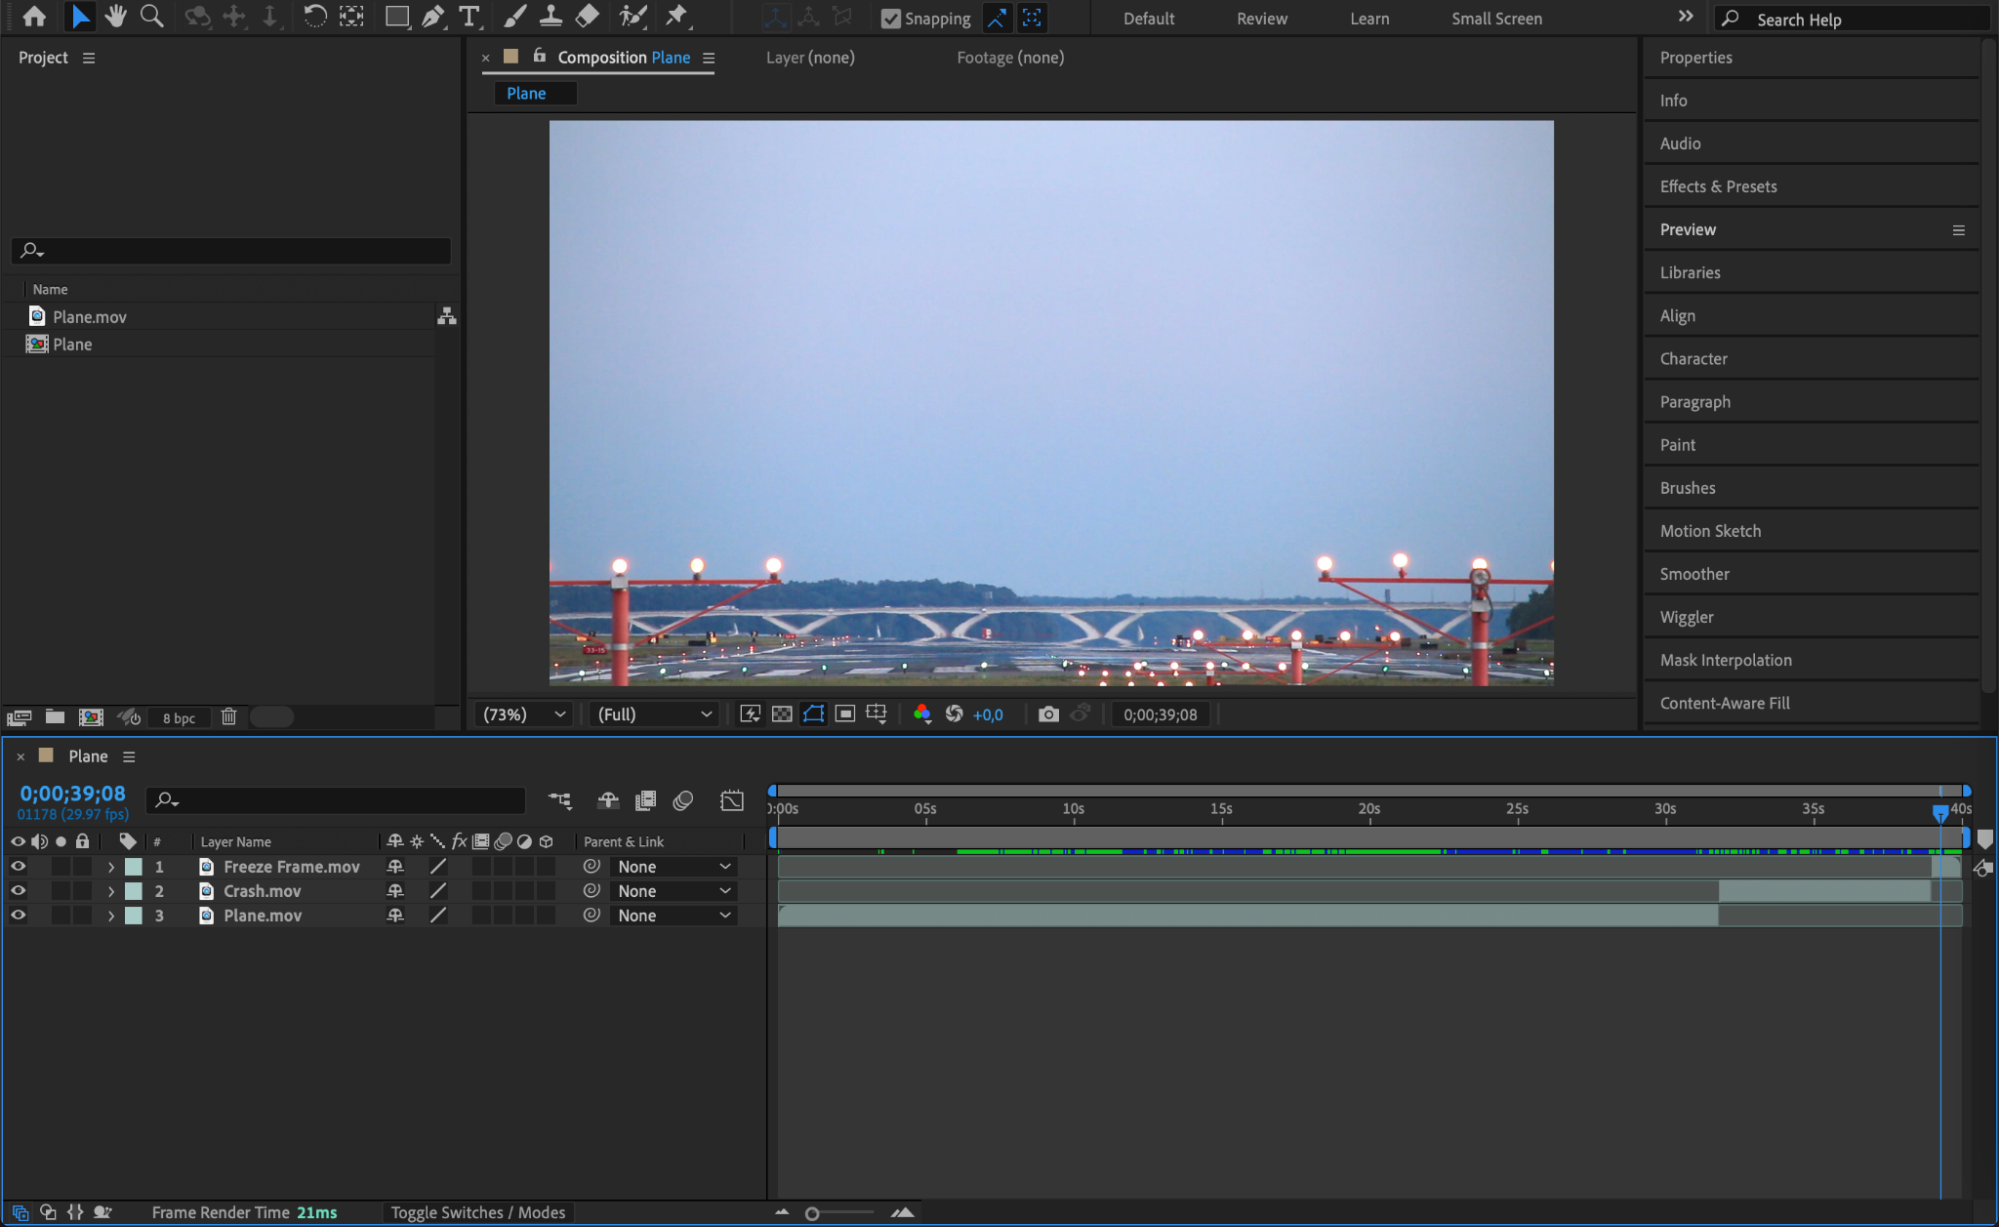Open the magnification 73% dropdown
Screen dimensions: 1999x1227
(524, 714)
